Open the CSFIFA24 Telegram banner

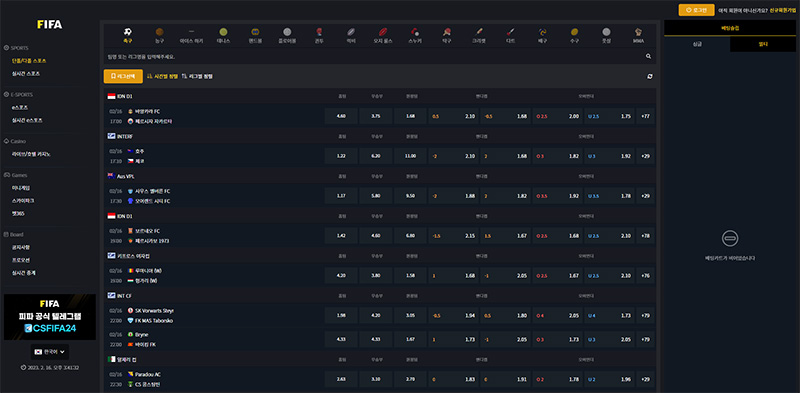click(x=49, y=317)
